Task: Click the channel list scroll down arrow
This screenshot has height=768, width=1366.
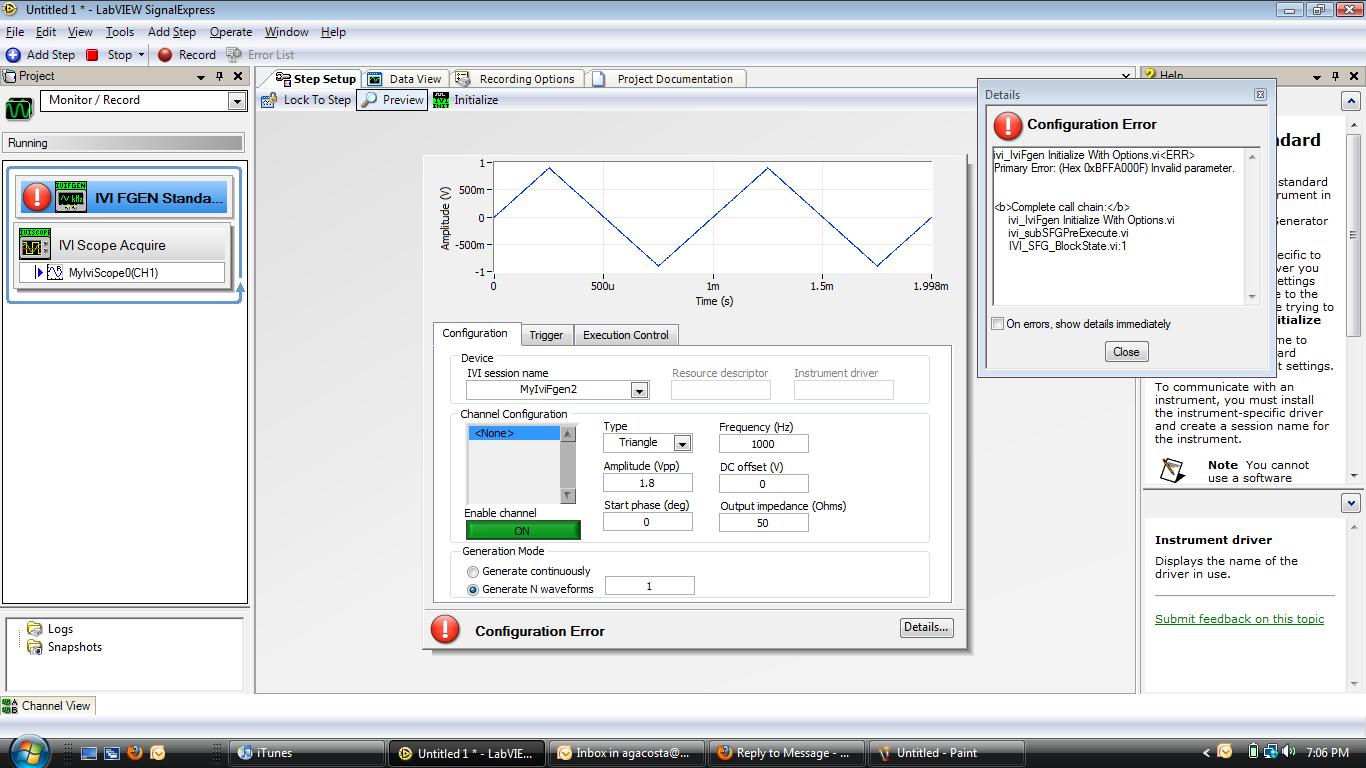Action: point(567,495)
